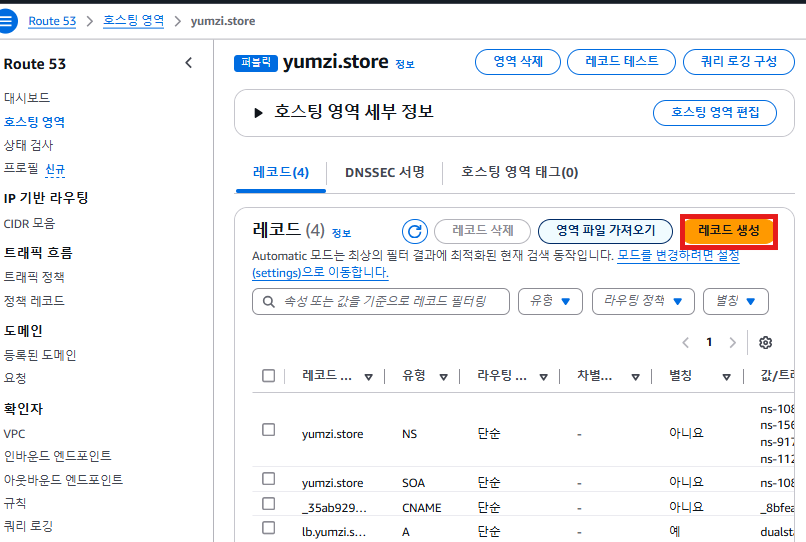Open VPC in sidebar
This screenshot has width=806, height=542.
[x=14, y=434]
